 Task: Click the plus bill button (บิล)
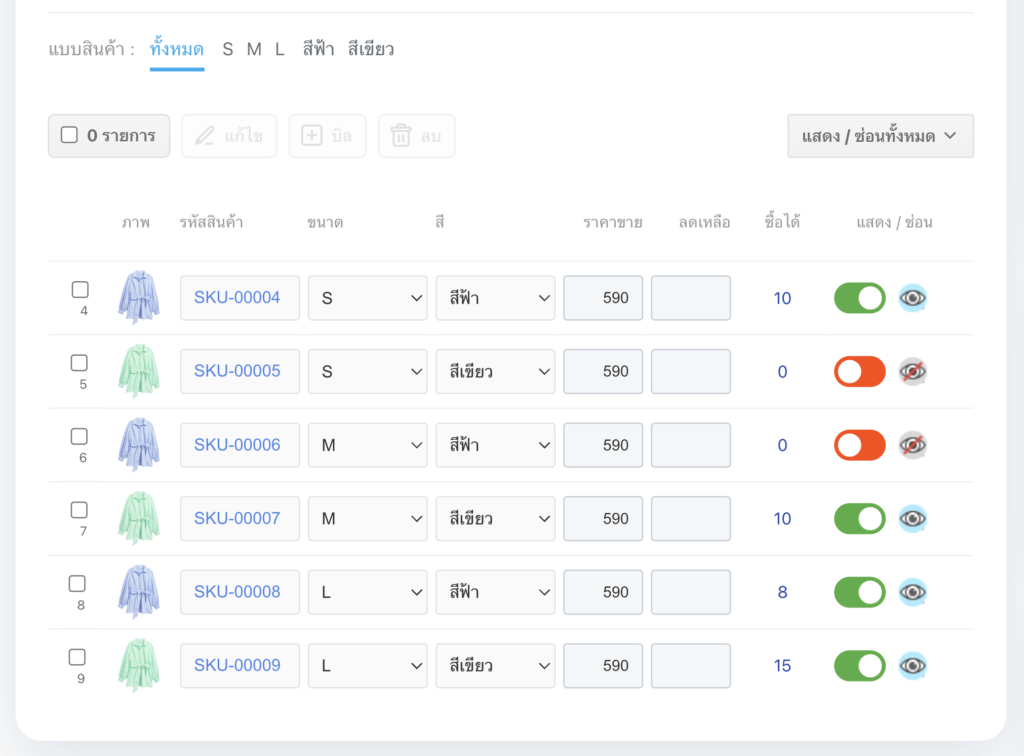click(327, 136)
